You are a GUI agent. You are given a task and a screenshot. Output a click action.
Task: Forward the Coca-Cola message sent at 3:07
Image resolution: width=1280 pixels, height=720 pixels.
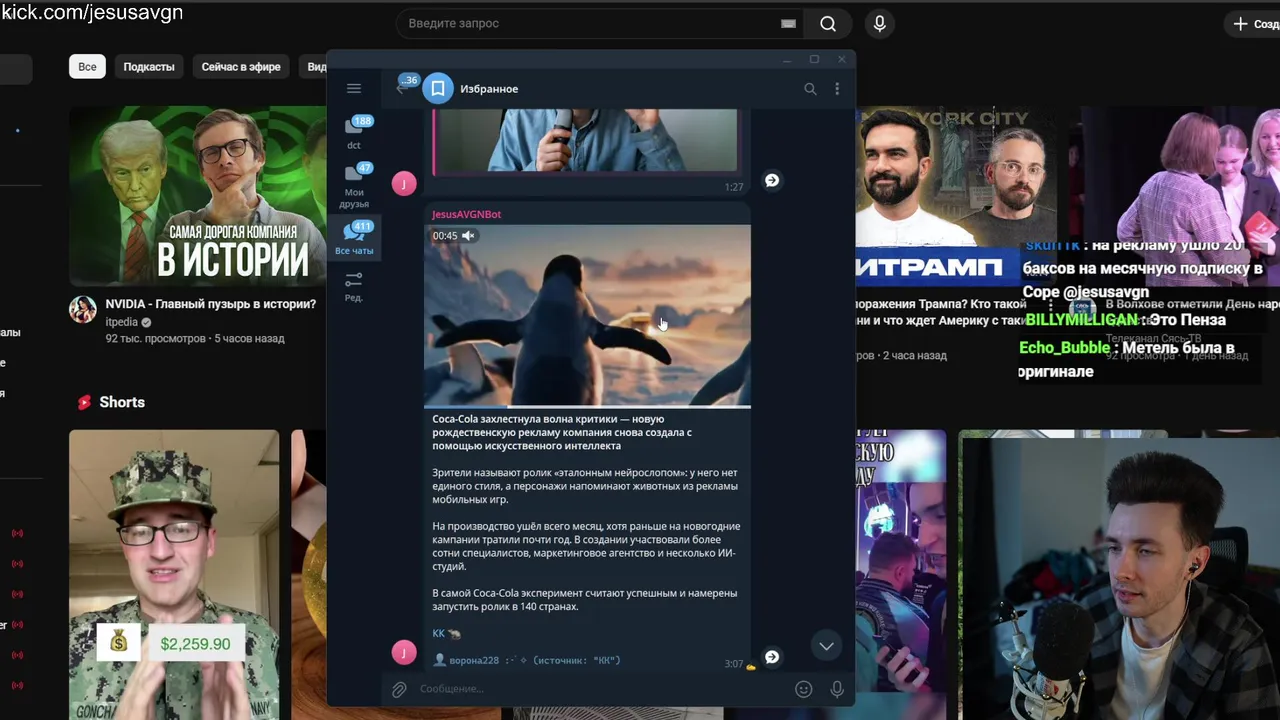coord(772,657)
